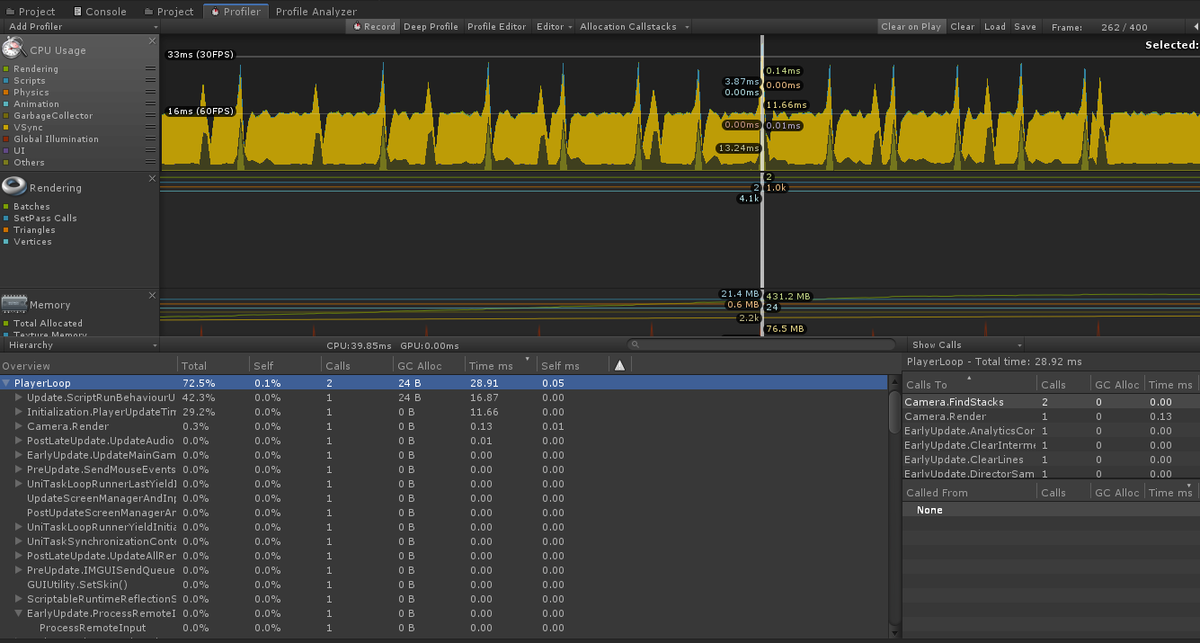Switch to the first Project tab
The image size is (1200, 643).
point(31,11)
